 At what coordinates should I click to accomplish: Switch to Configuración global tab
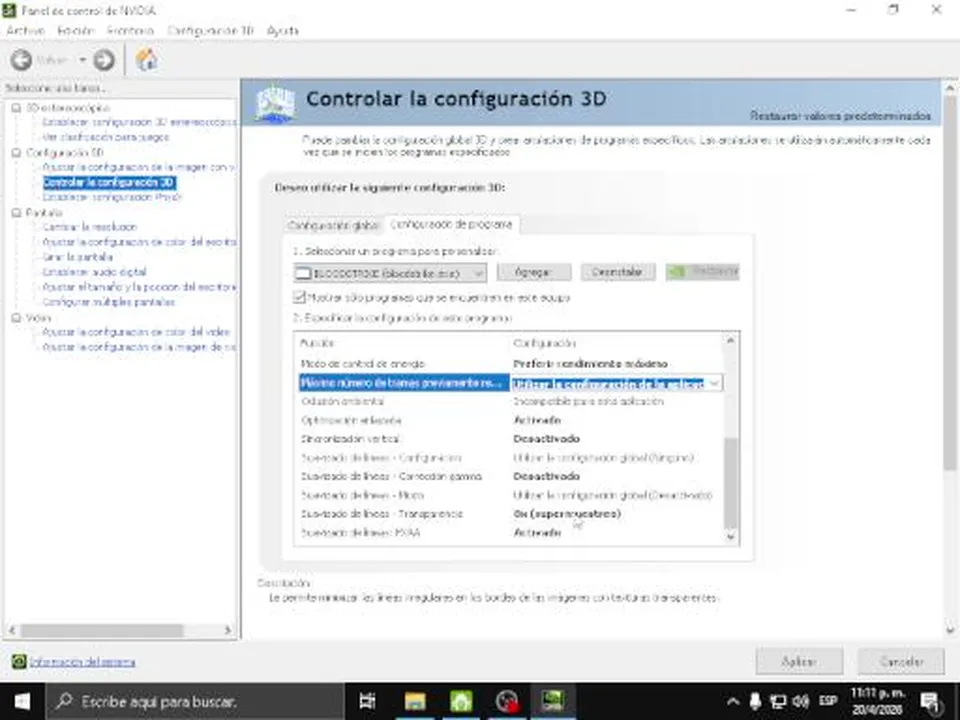pyautogui.click(x=333, y=225)
